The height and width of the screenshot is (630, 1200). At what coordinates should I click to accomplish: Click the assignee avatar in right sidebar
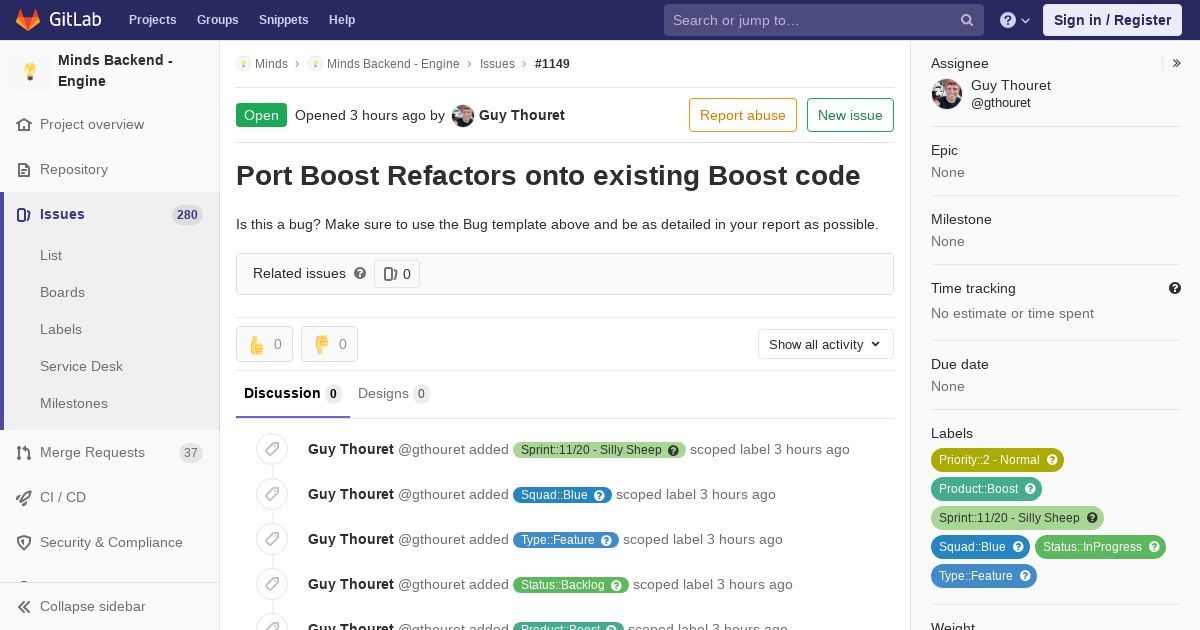pyautogui.click(x=947, y=94)
